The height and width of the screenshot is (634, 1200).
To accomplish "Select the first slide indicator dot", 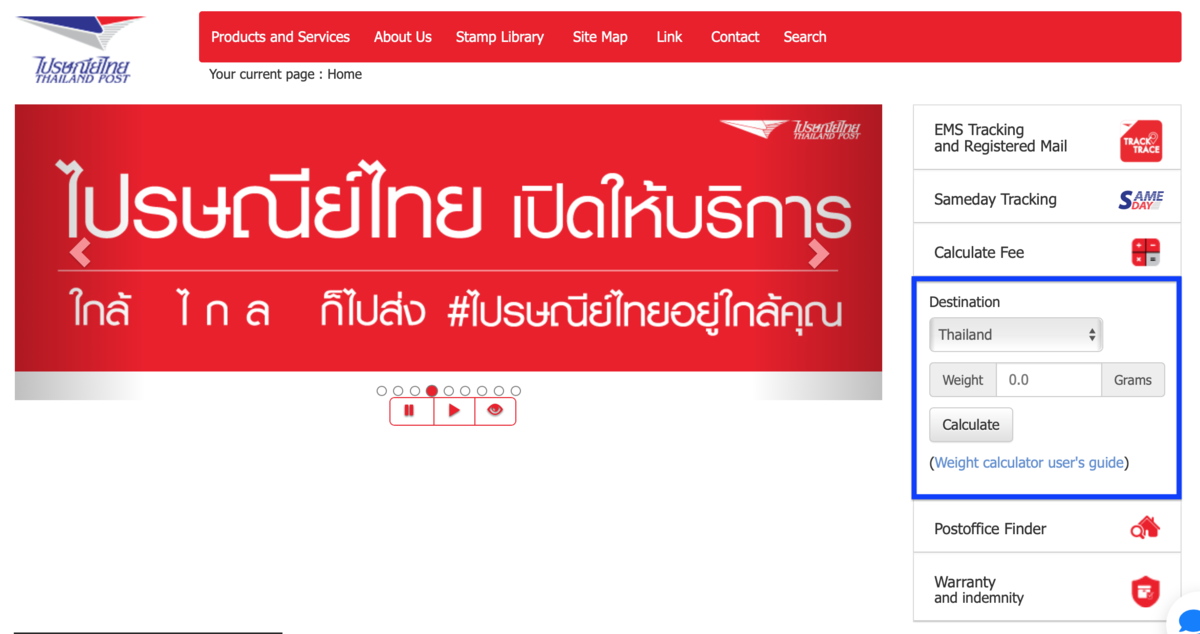I will [382, 391].
